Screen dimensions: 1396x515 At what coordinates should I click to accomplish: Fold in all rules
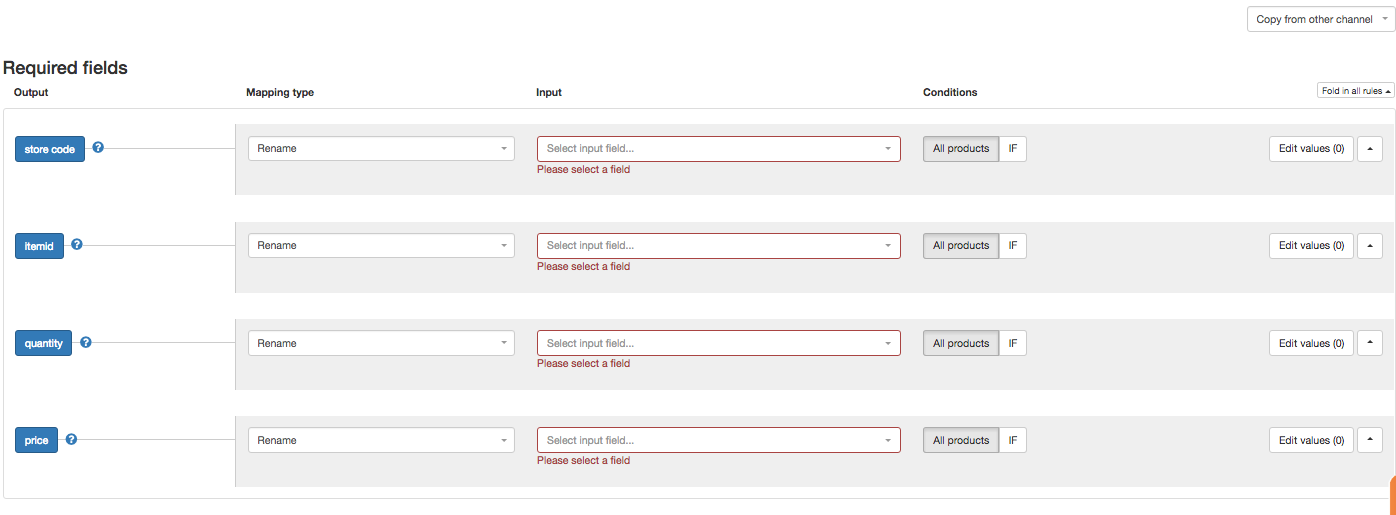coord(1355,91)
